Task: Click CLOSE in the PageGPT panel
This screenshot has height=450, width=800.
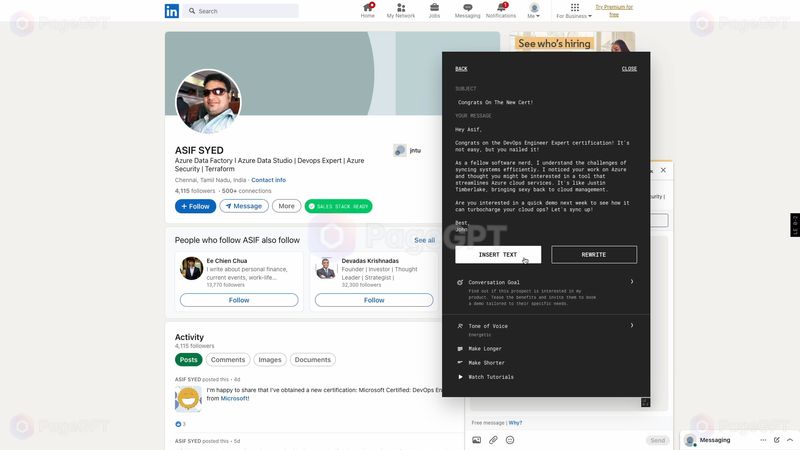Action: (629, 69)
